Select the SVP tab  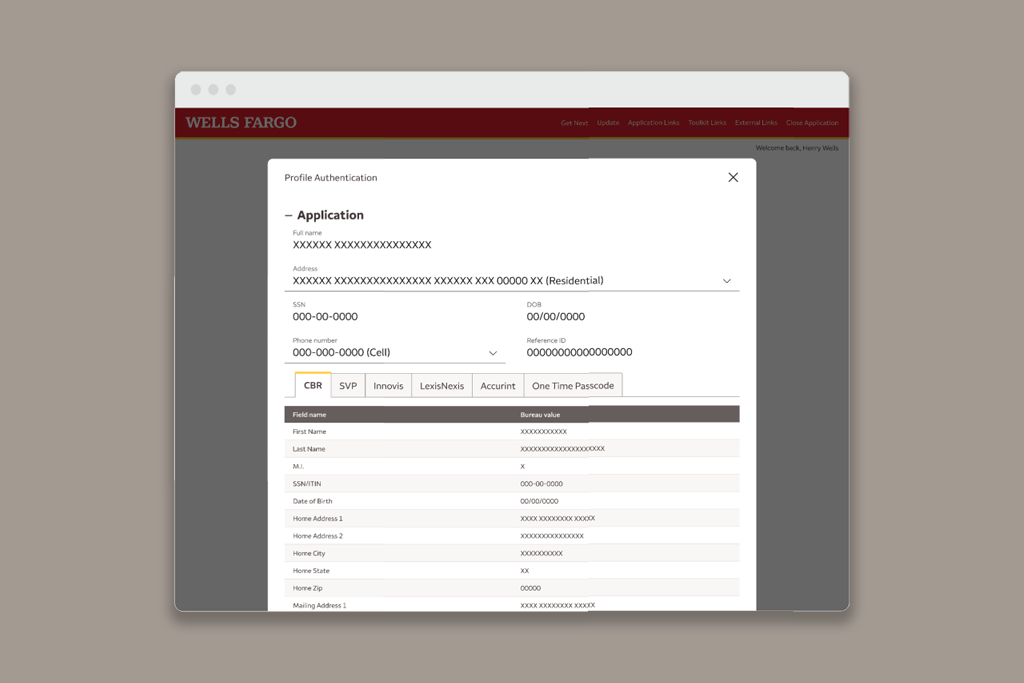pos(348,385)
